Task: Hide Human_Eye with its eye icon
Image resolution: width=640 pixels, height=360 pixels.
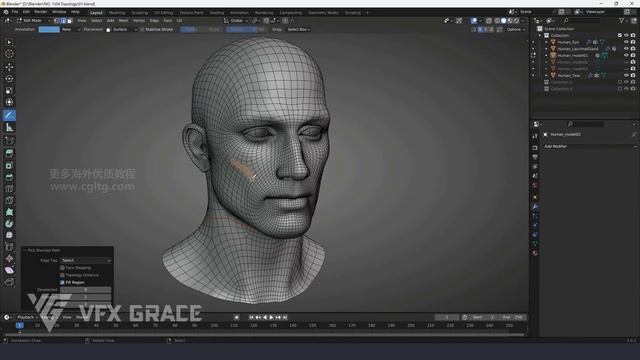Action: coord(626,42)
